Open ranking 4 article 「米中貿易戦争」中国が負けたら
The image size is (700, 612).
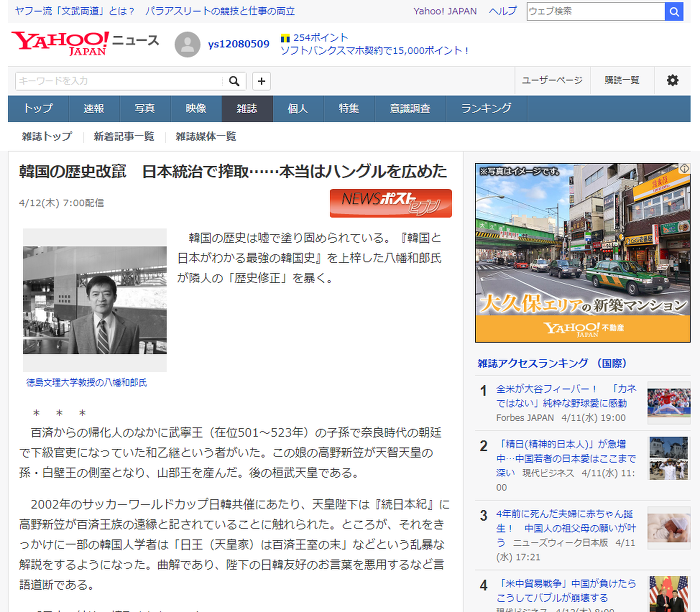tap(566, 591)
